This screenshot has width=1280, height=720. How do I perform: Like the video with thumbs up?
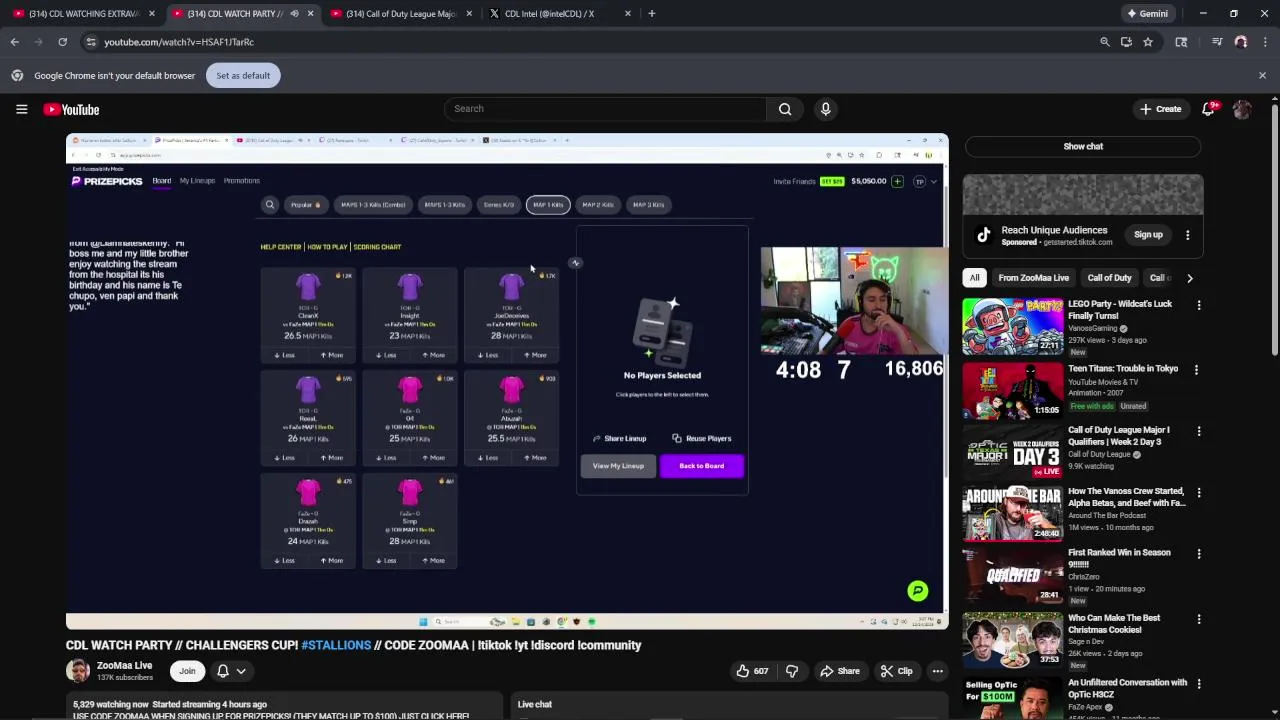pos(752,671)
